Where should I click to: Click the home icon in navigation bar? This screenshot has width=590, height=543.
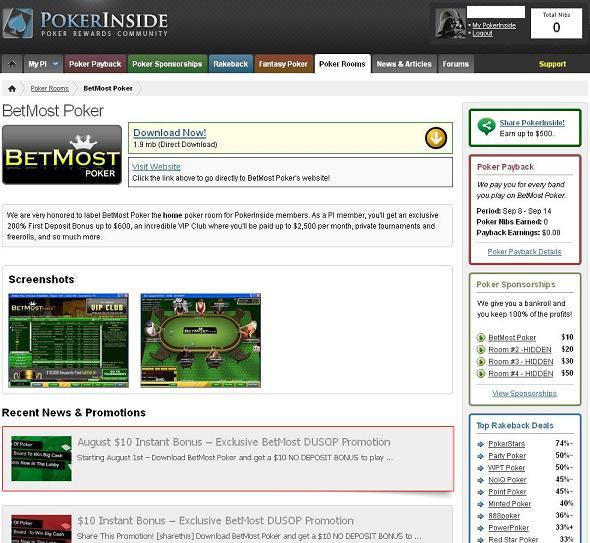tap(12, 64)
